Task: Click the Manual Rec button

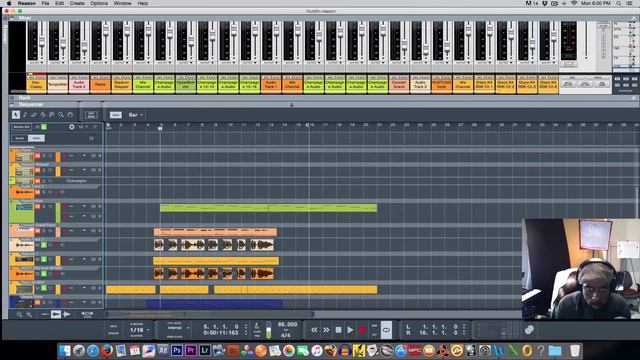Action: (x=21, y=127)
